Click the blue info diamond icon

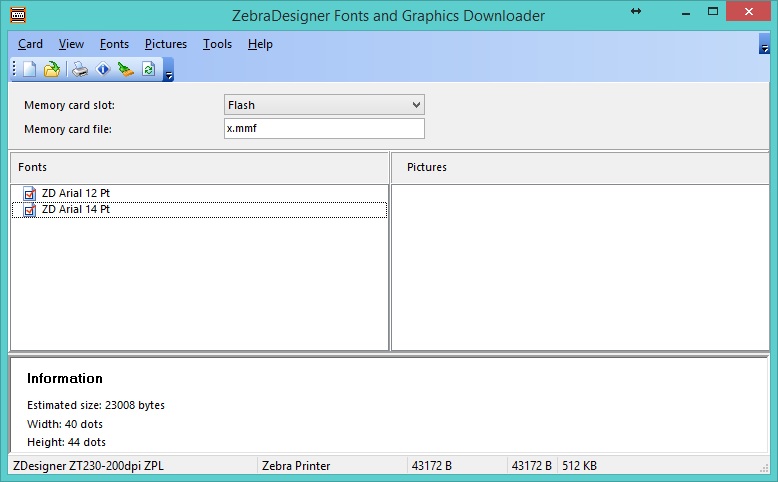click(103, 69)
